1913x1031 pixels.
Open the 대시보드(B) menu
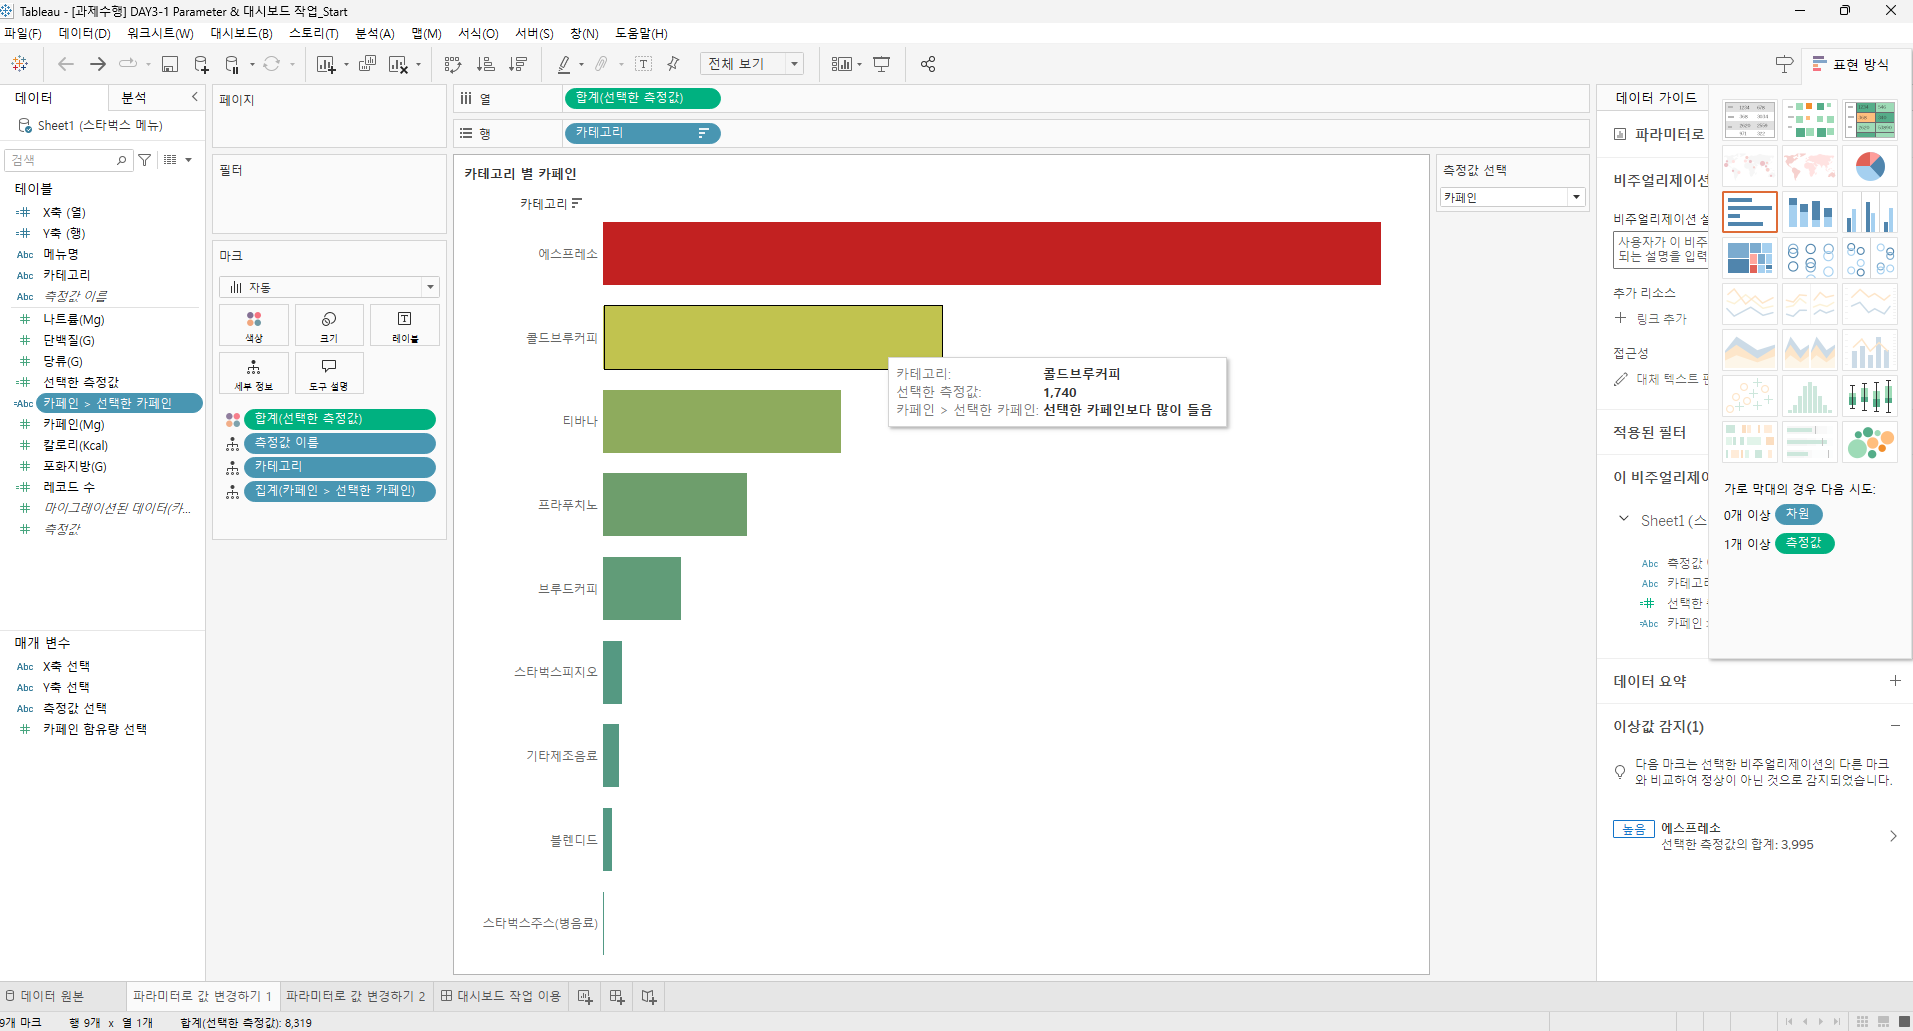point(241,34)
